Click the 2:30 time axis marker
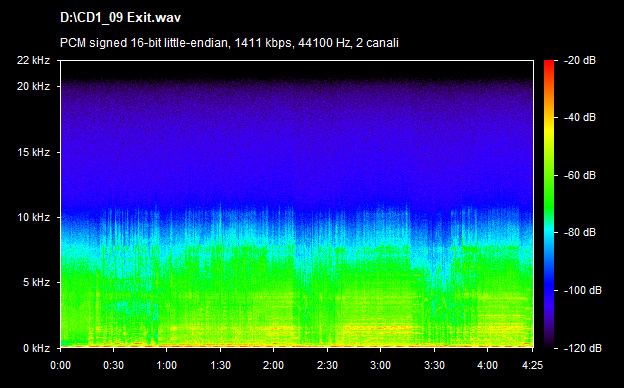This screenshot has height=388, width=624. pos(327,365)
